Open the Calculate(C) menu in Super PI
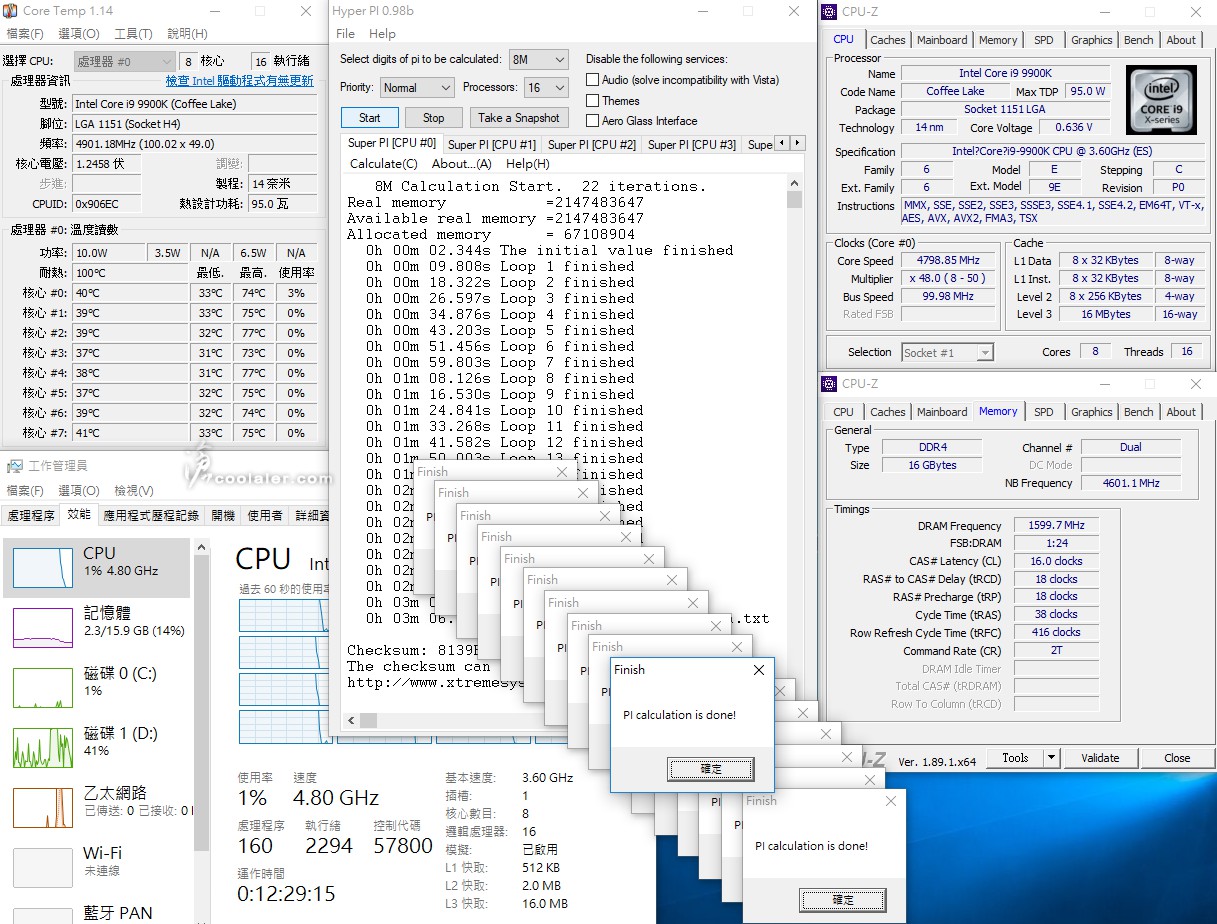The width and height of the screenshot is (1217, 924). (384, 164)
